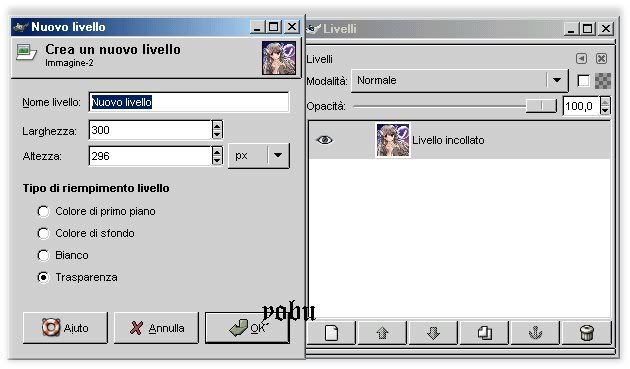Delete layer with trash can button

click(587, 333)
